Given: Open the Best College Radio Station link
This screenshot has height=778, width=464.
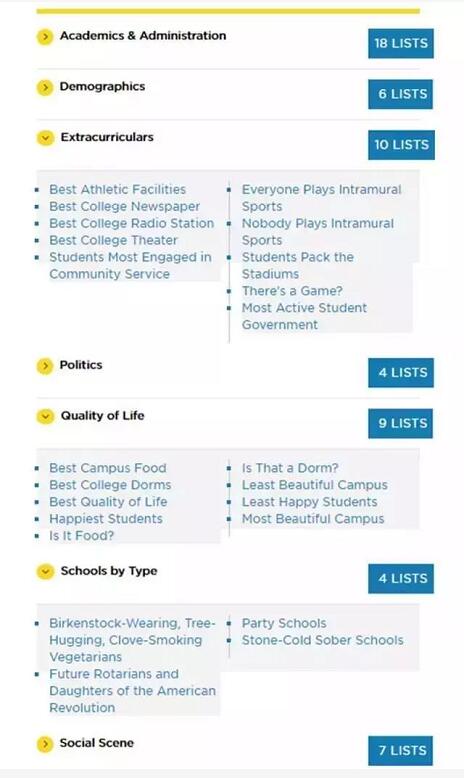Looking at the screenshot, I should pos(132,223).
